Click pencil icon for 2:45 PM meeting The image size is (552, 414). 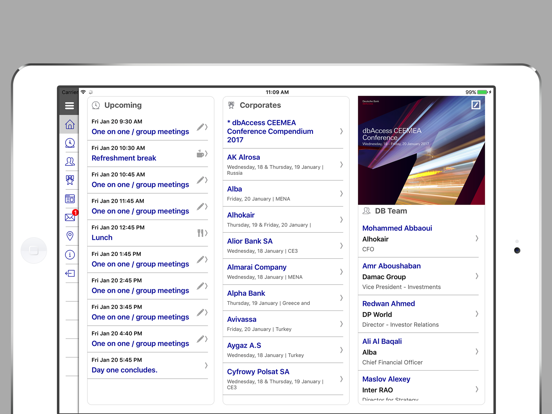tap(200, 286)
